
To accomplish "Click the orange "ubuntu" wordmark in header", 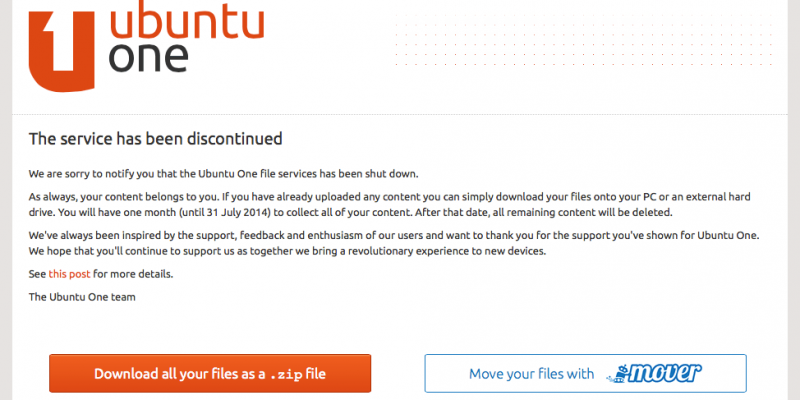I will pyautogui.click(x=187, y=23).
